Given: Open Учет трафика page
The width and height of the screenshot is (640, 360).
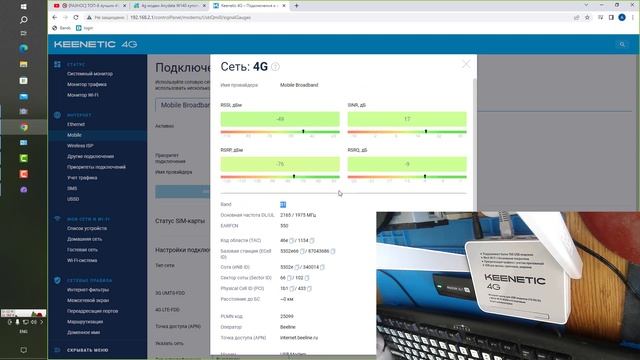Looking at the screenshot, I should click(x=82, y=178).
